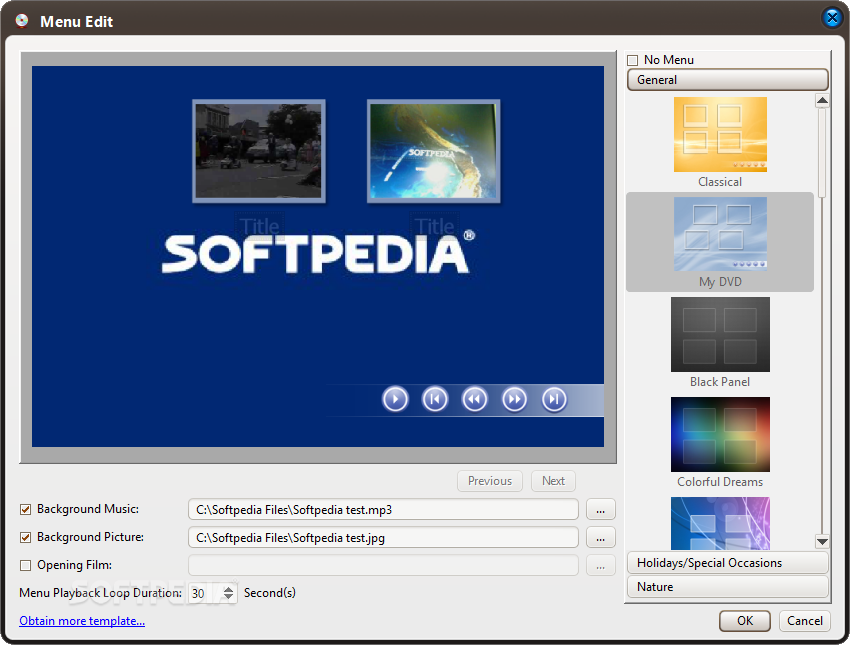Decrease the loop duration with the down arrow

[x=229, y=597]
